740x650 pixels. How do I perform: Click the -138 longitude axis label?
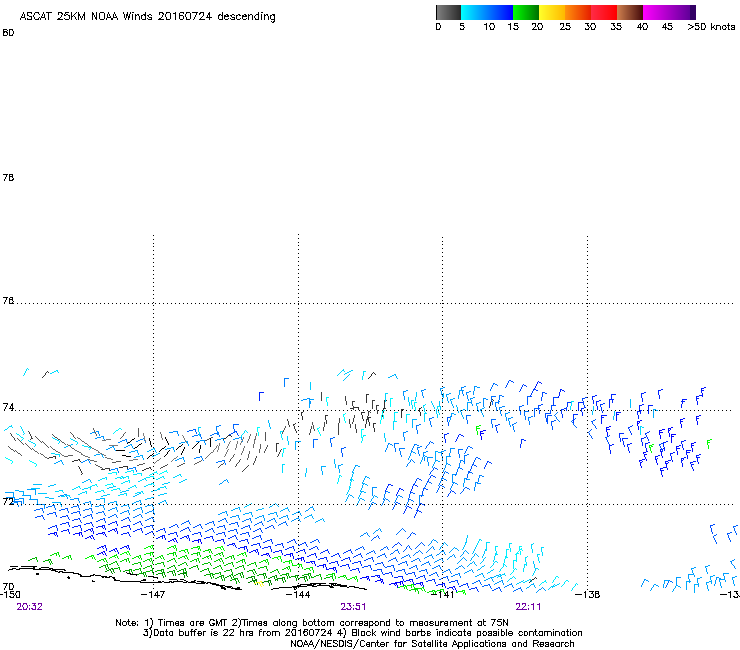pyautogui.click(x=588, y=595)
